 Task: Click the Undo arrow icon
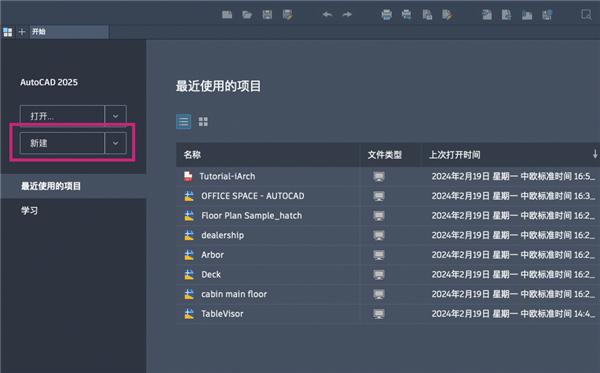point(327,15)
